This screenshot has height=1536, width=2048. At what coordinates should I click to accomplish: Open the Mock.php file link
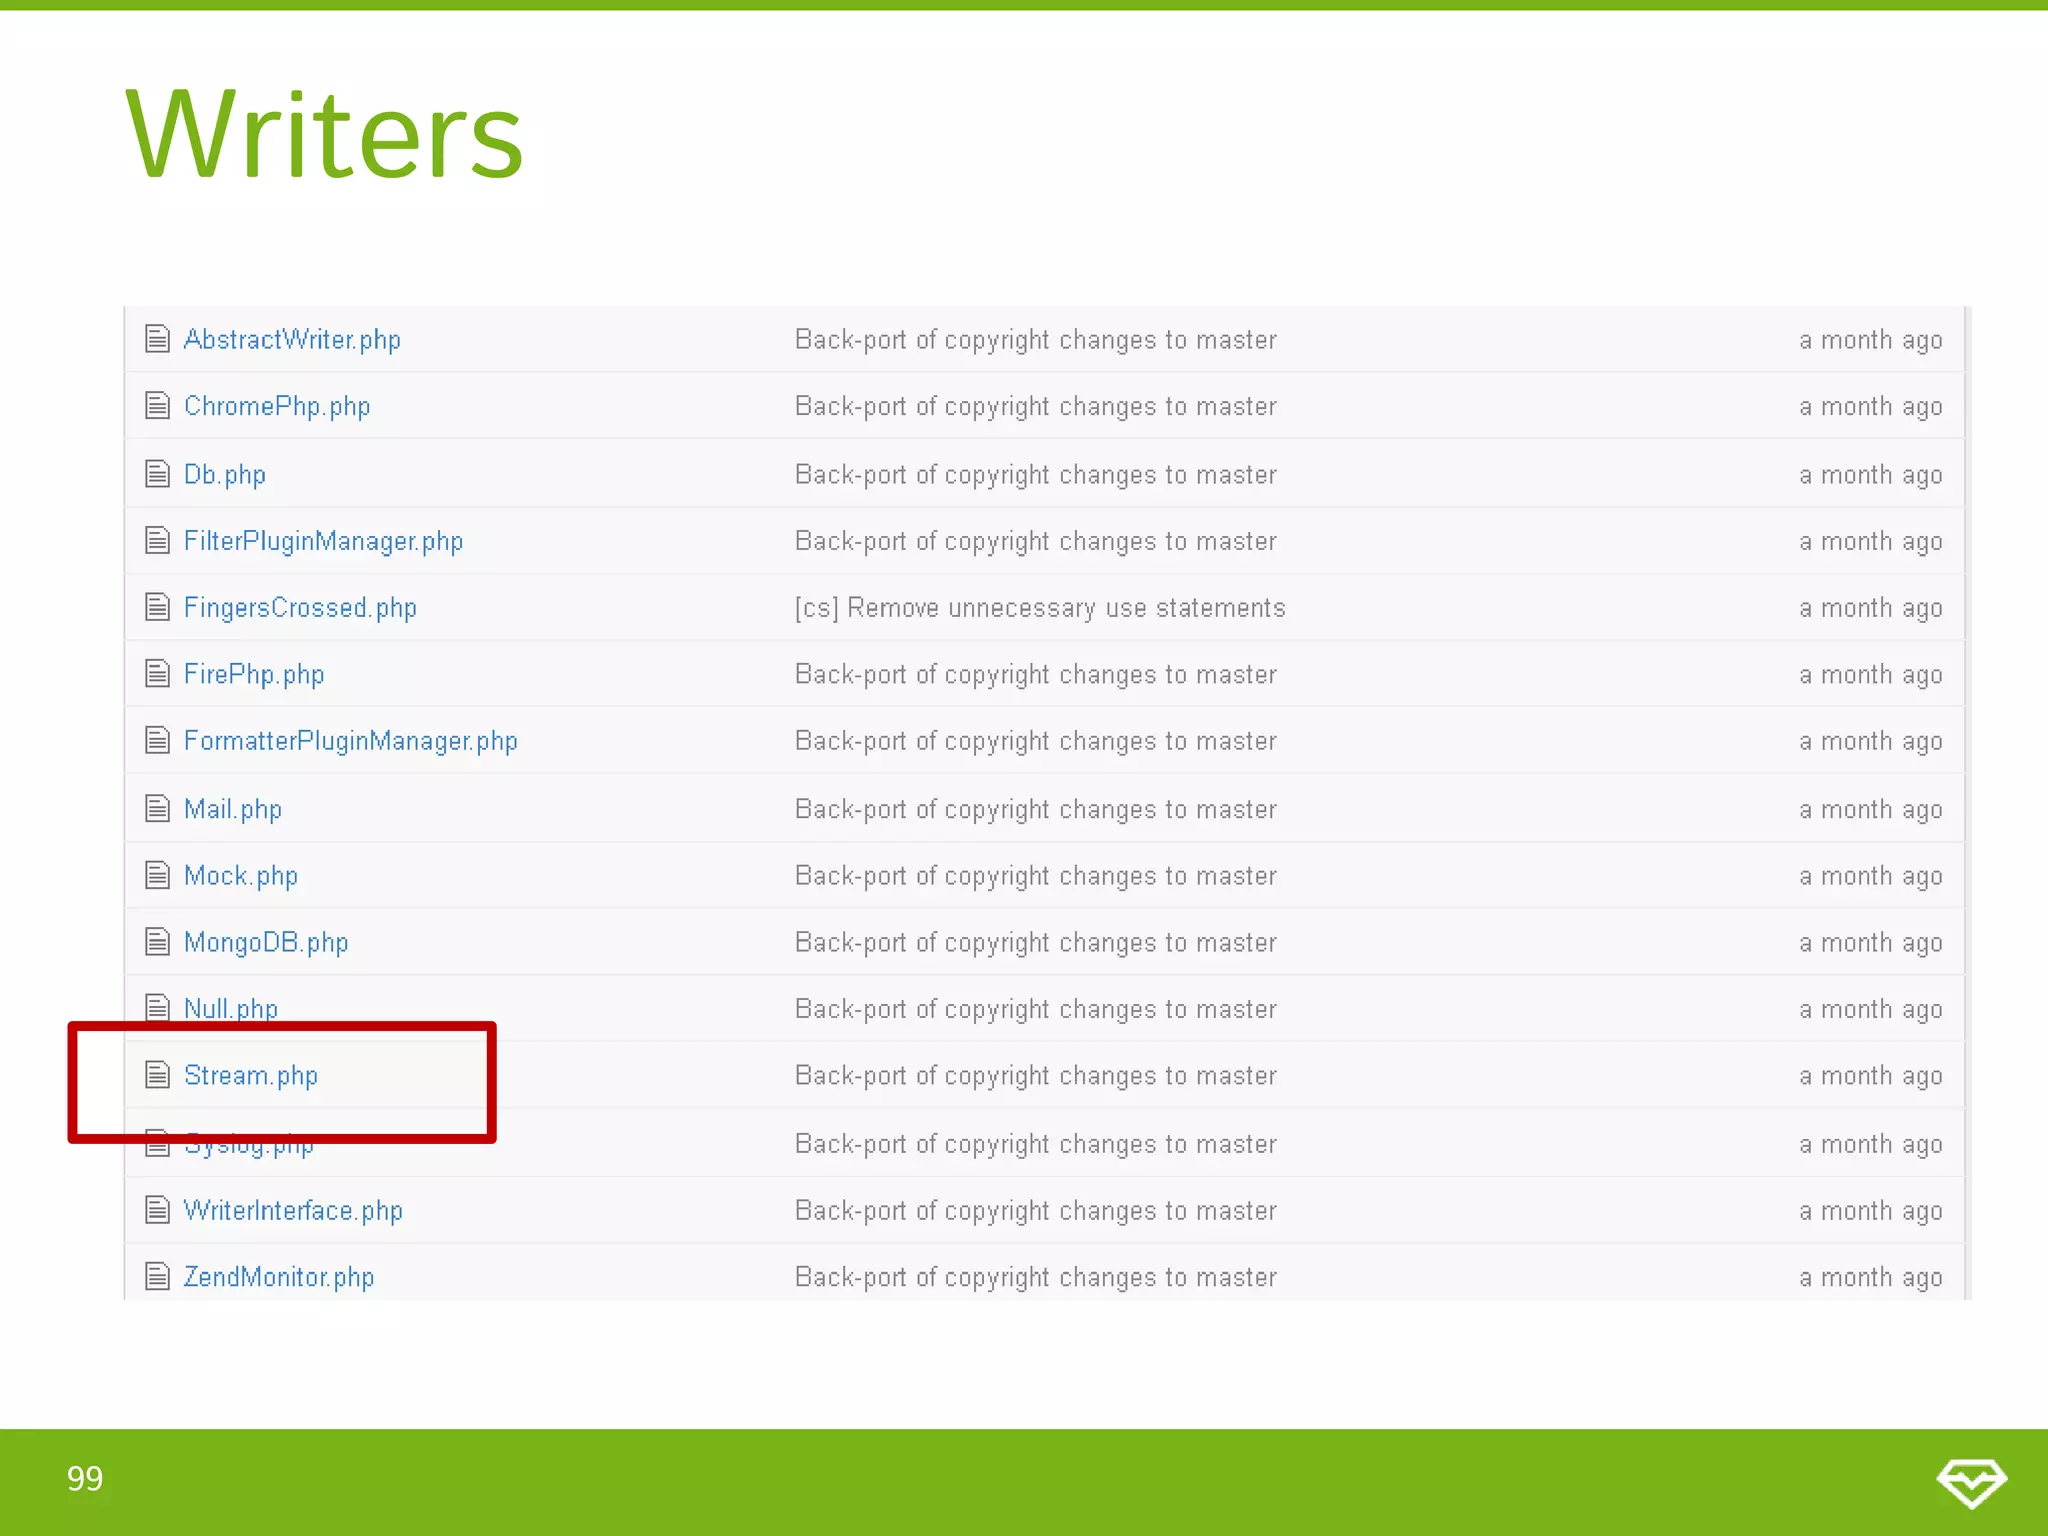coord(241,876)
